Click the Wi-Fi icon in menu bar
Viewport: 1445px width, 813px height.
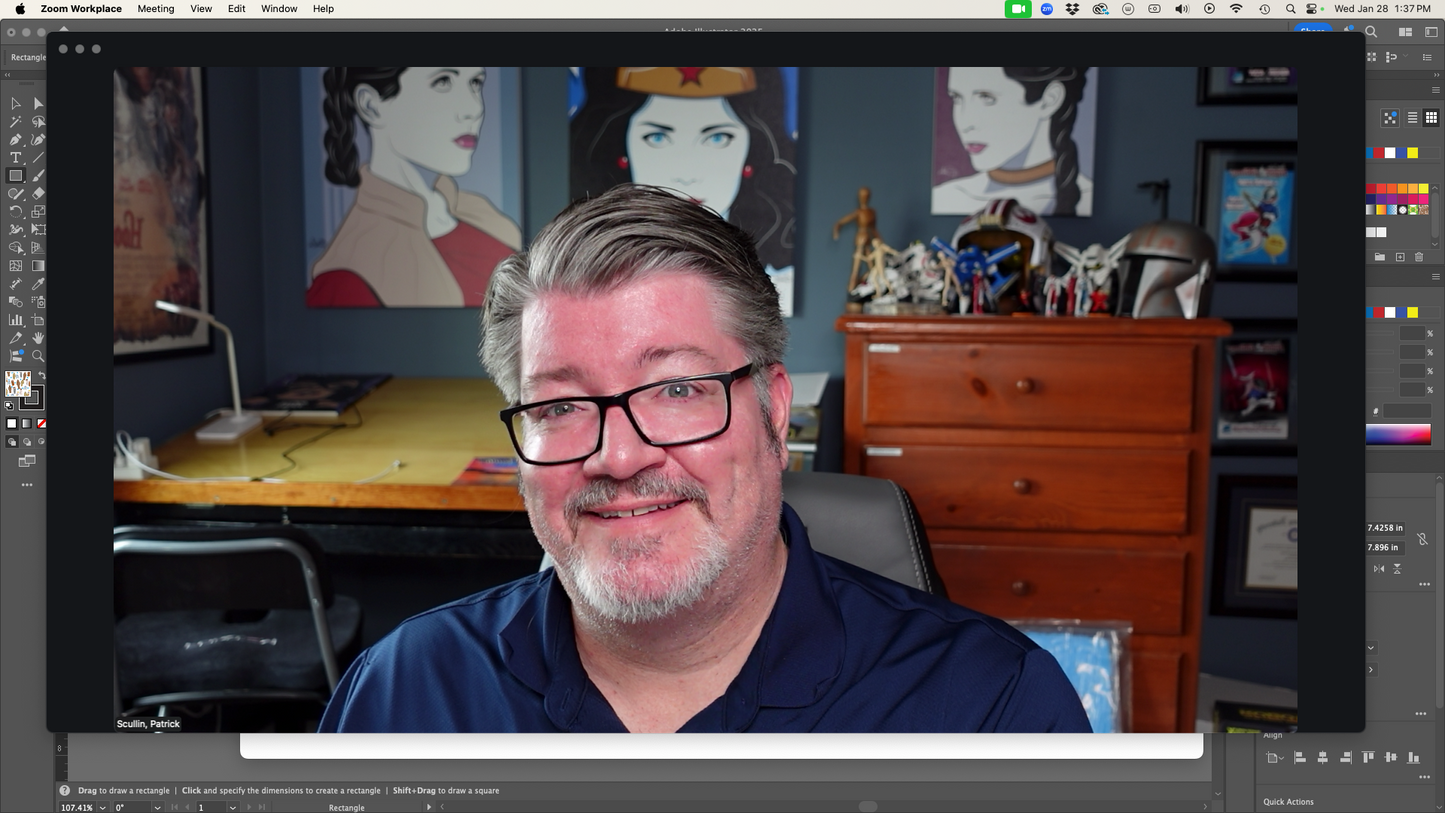pos(1236,9)
